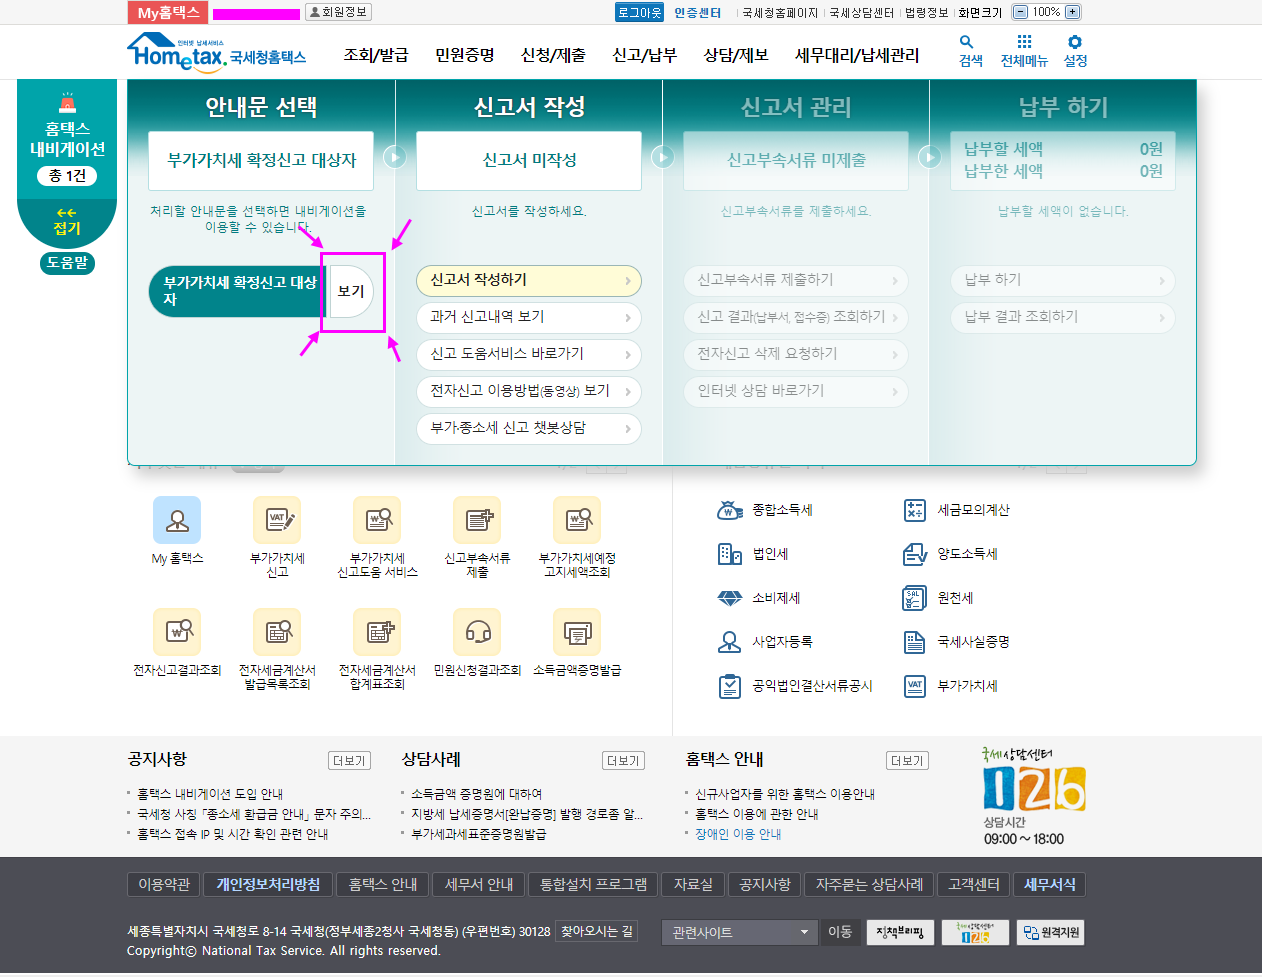Click the 공익법인결산서류공시 clipboard icon
Image resolution: width=1262 pixels, height=977 pixels.
[x=730, y=686]
